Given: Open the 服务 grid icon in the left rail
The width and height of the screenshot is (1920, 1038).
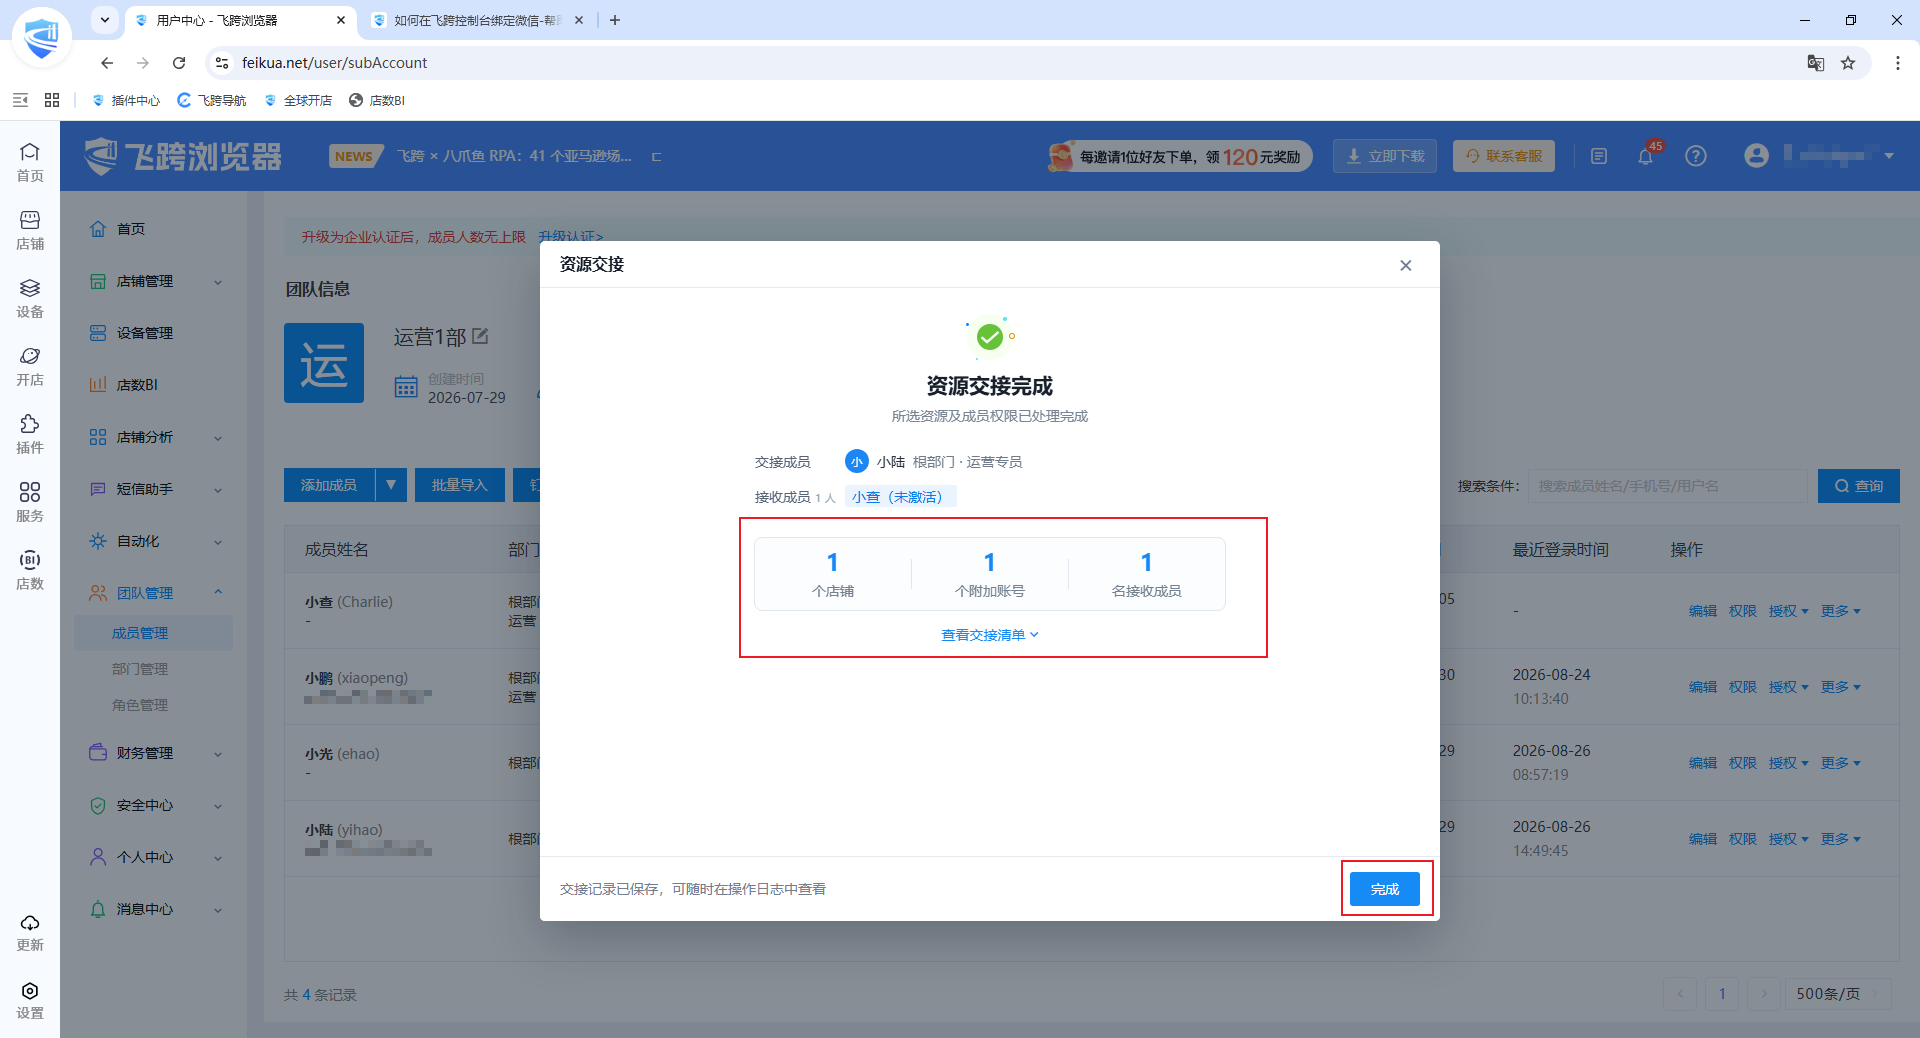Looking at the screenshot, I should pyautogui.click(x=30, y=502).
